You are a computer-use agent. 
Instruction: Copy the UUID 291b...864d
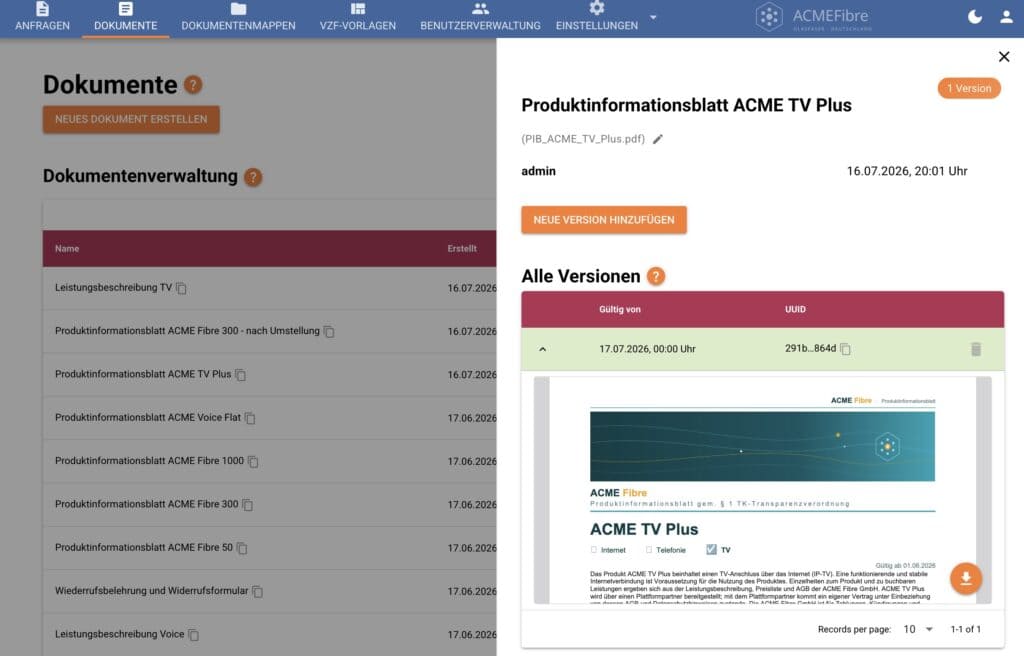click(845, 349)
